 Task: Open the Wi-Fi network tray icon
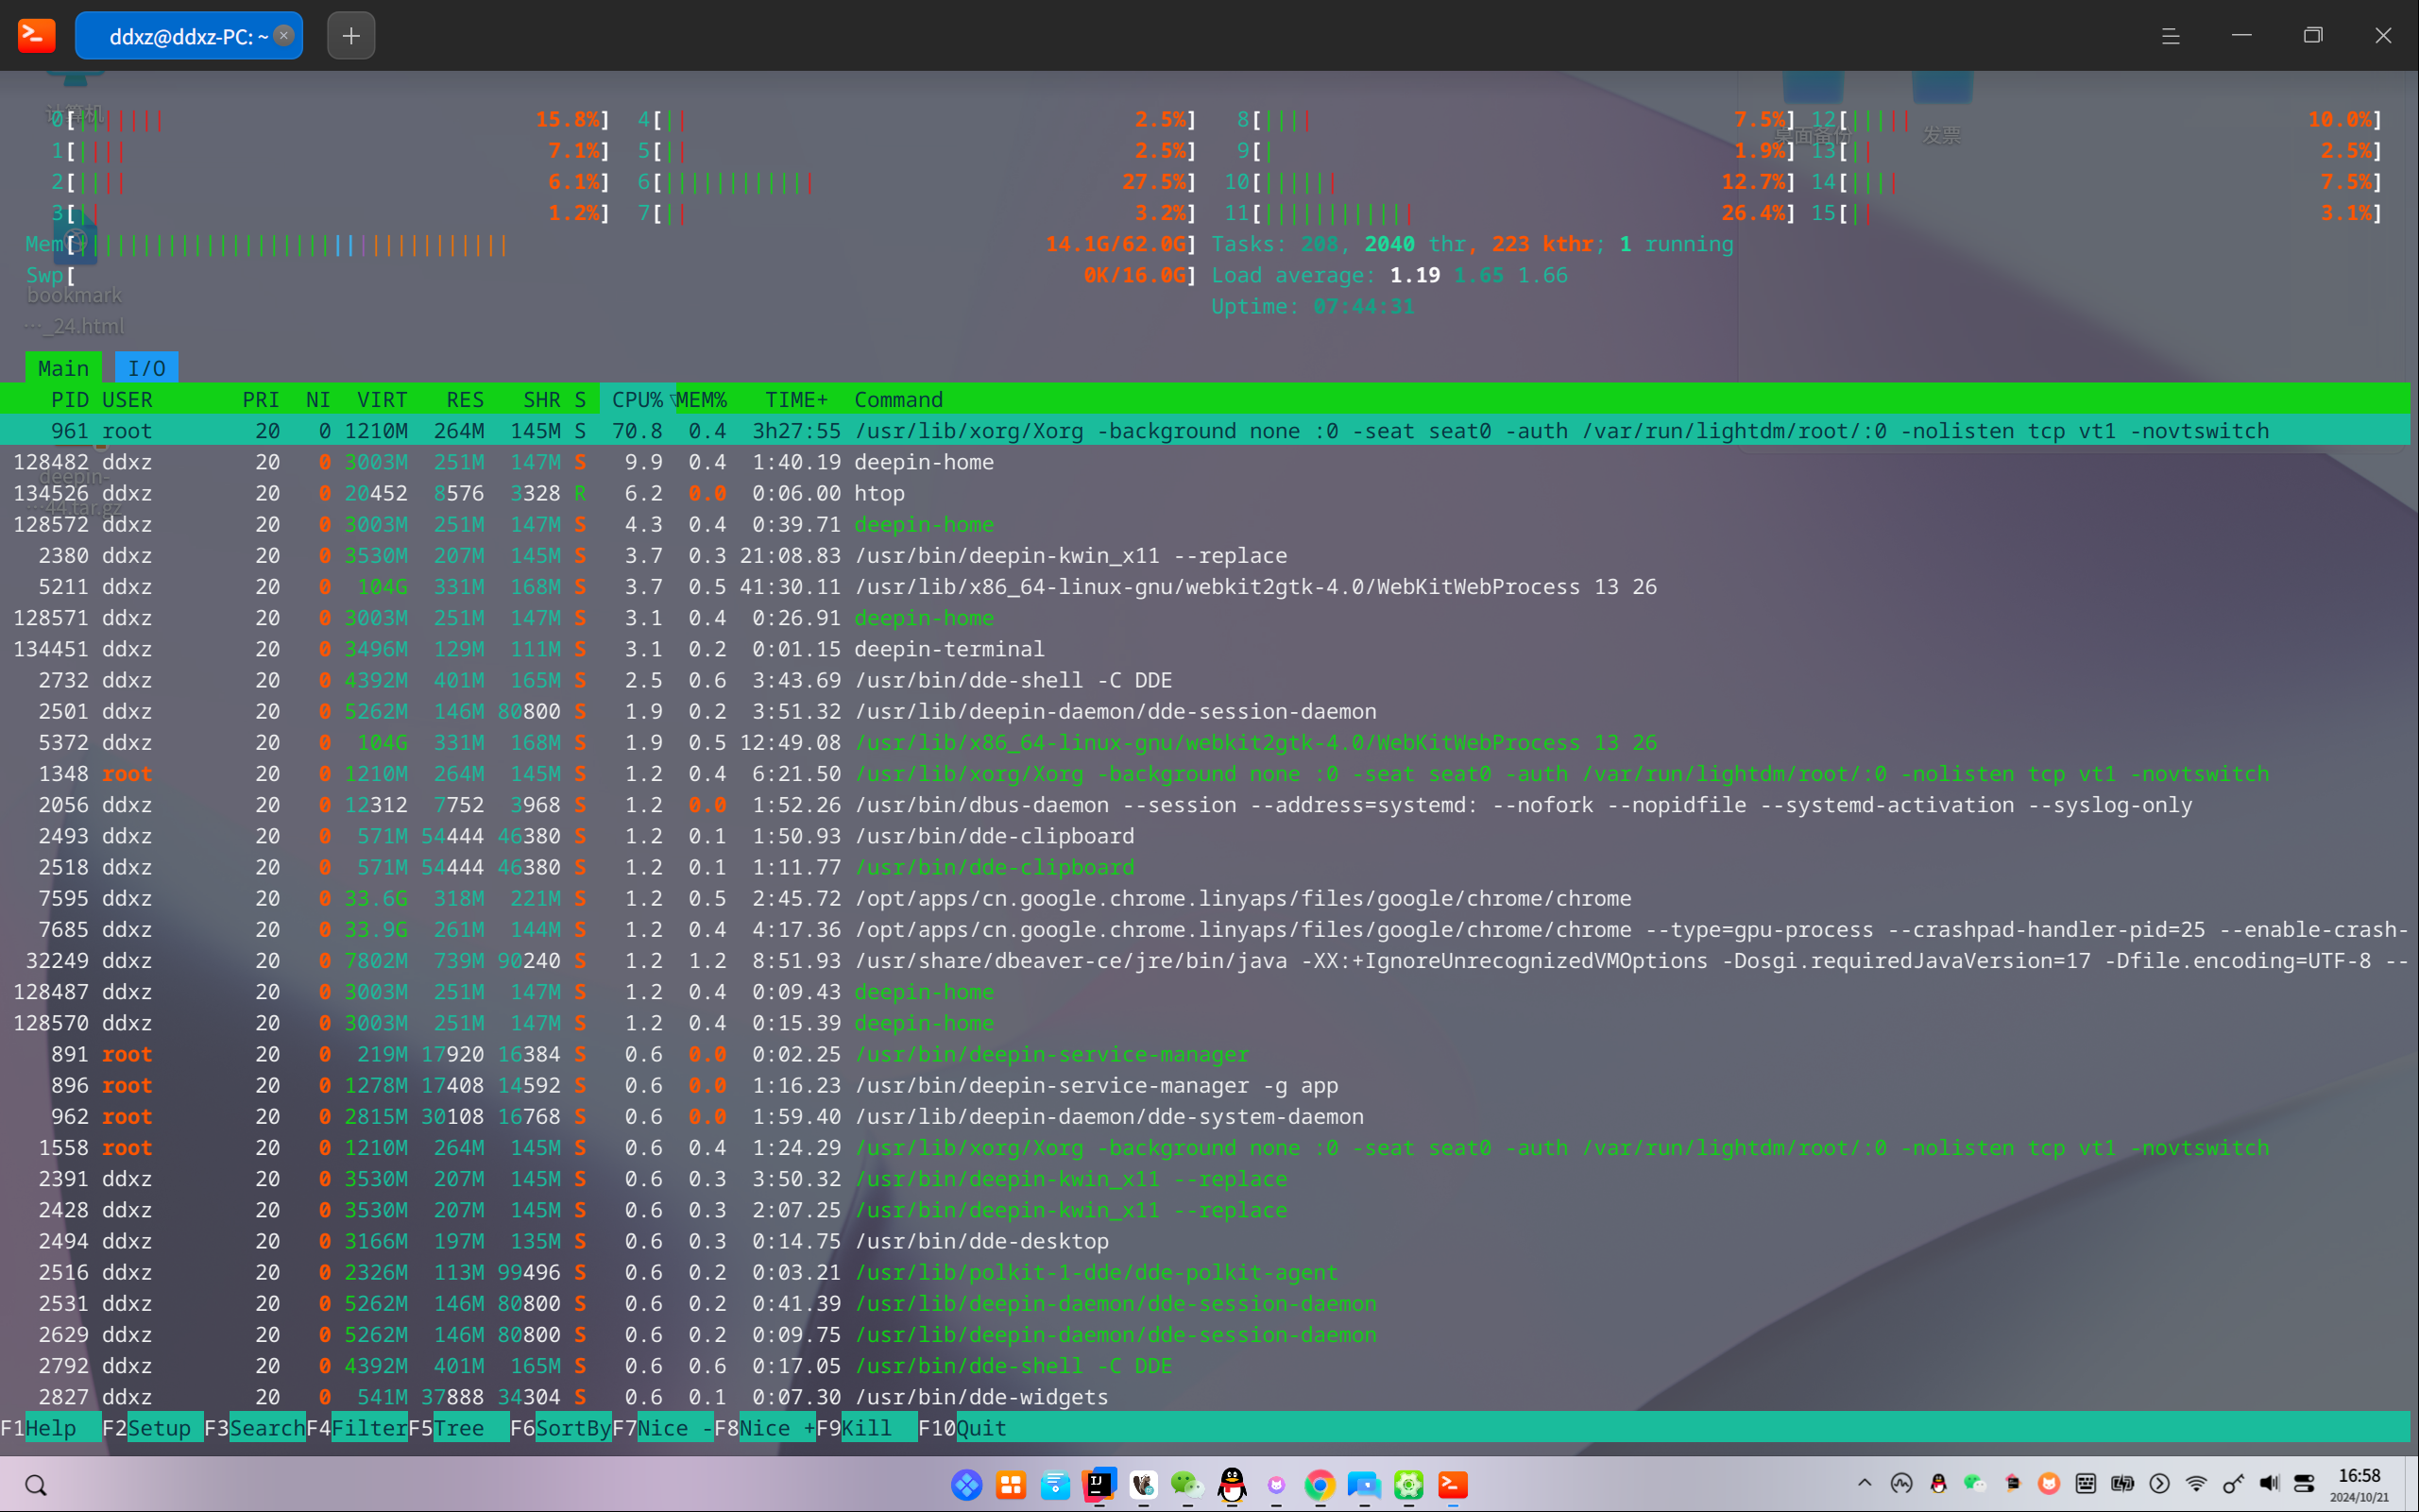[2196, 1483]
